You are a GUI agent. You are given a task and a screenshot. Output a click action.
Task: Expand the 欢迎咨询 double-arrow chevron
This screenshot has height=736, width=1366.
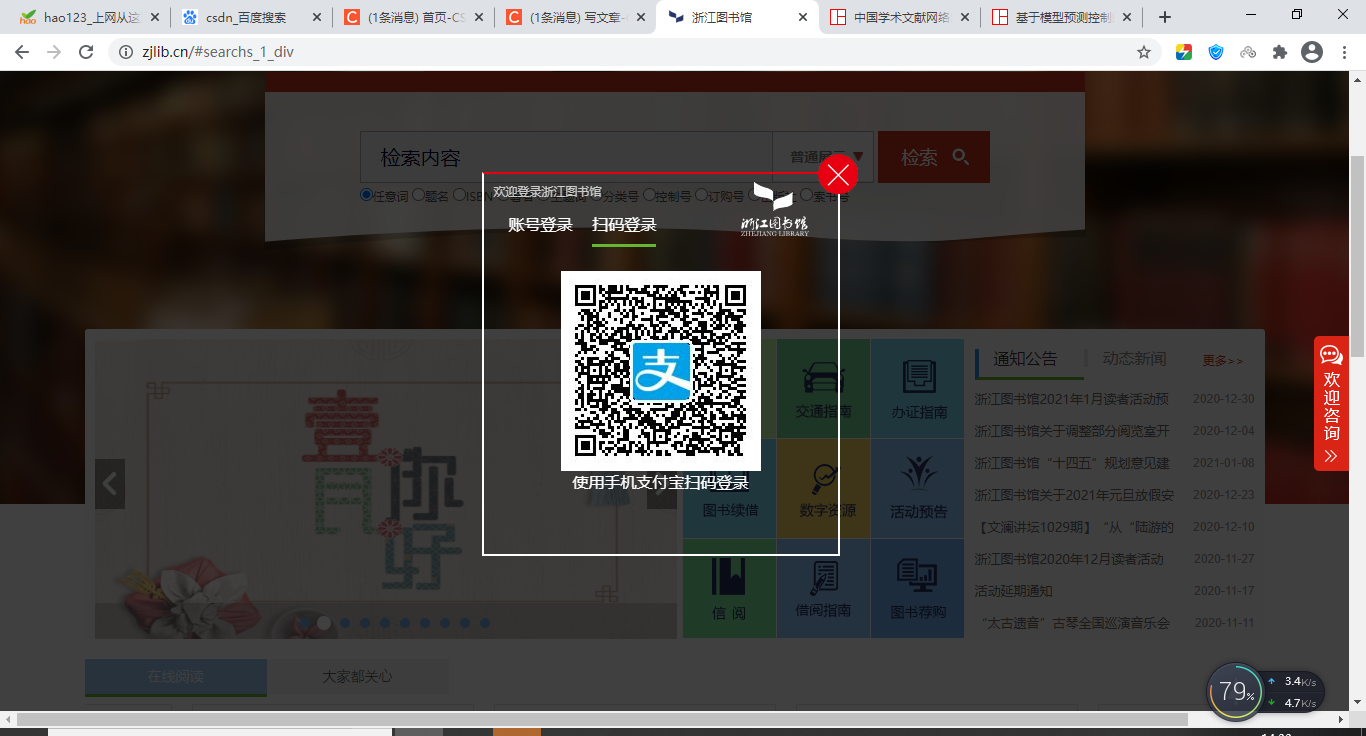click(x=1331, y=456)
